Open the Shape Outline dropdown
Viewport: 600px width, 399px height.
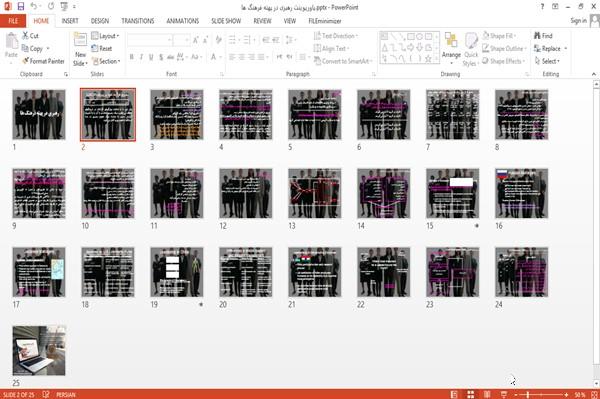[x=504, y=48]
